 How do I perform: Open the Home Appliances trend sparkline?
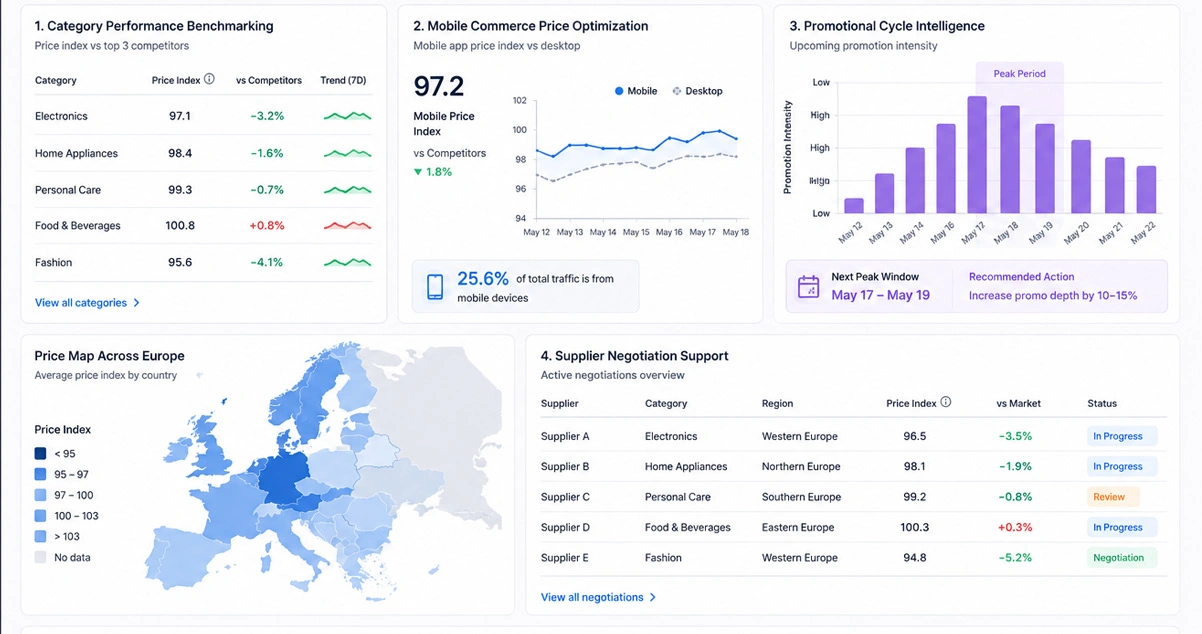[347, 153]
